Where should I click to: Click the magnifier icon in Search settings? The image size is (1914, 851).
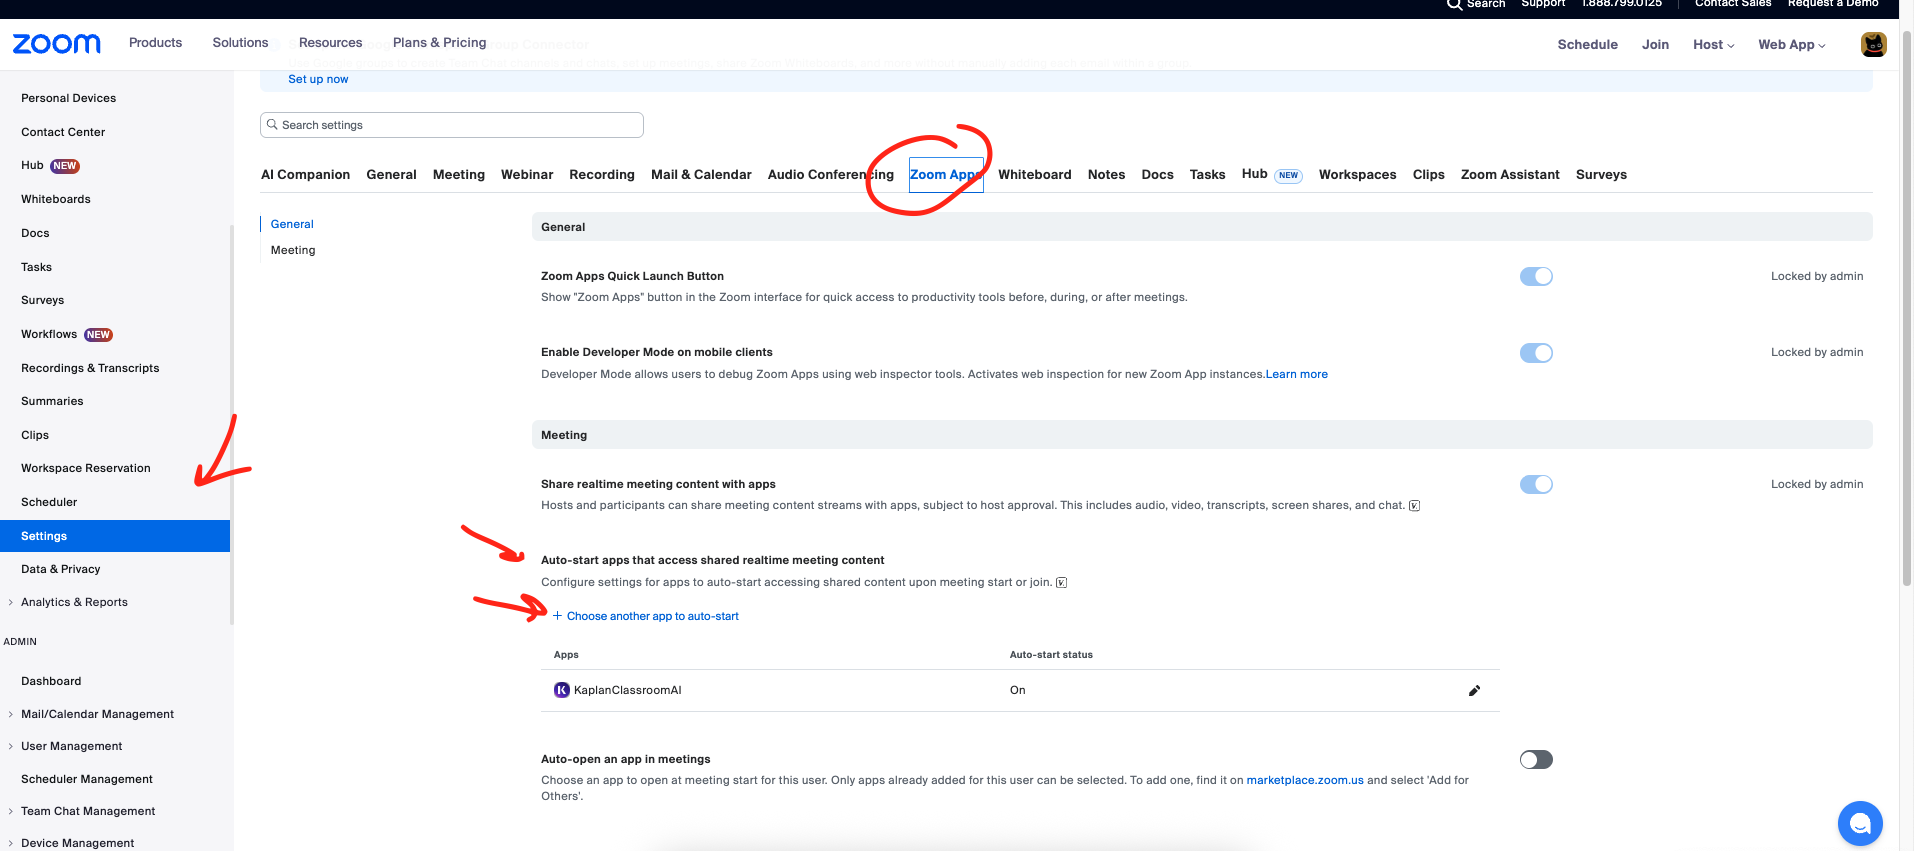coord(272,125)
